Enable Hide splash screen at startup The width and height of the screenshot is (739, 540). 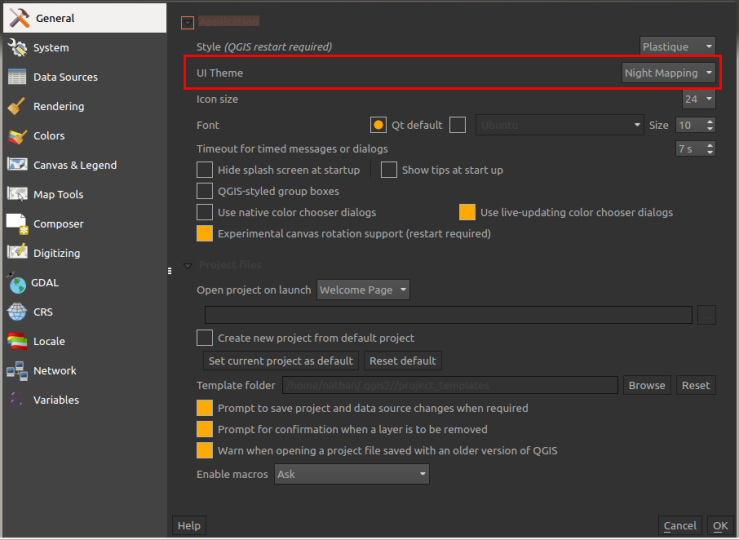click(205, 170)
